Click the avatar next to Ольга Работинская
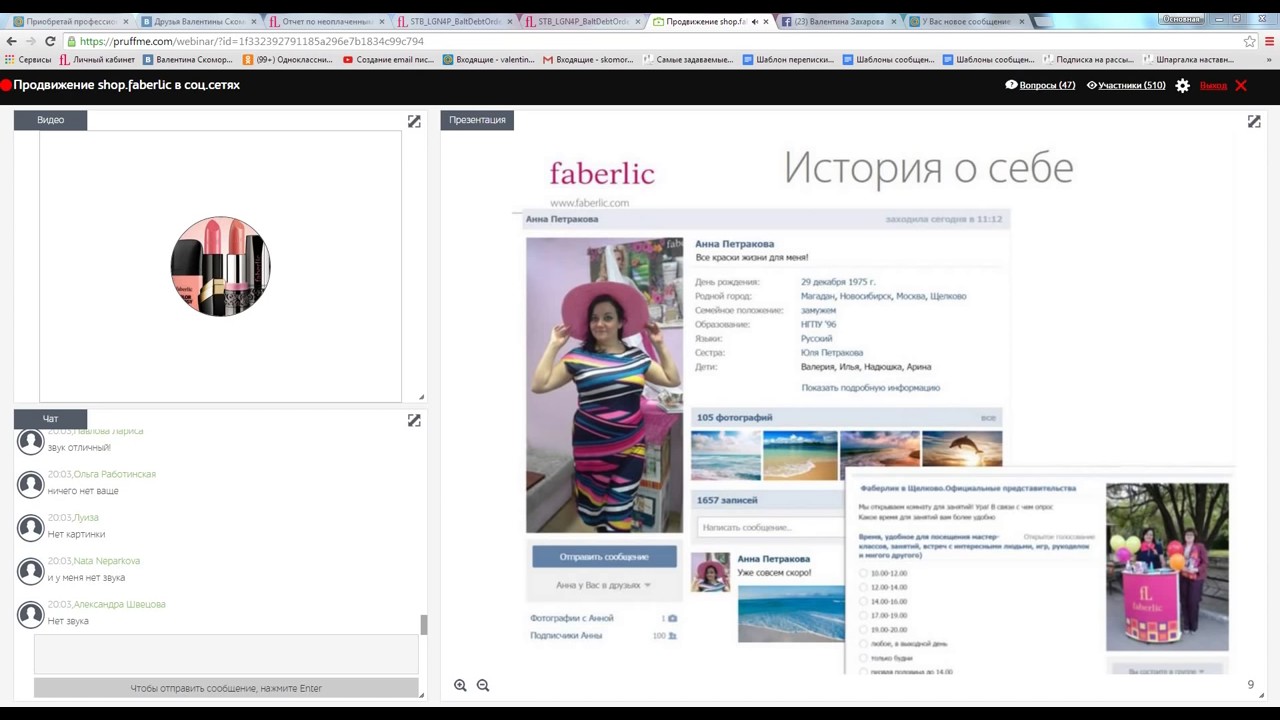This screenshot has height=720, width=1280. coord(31,484)
